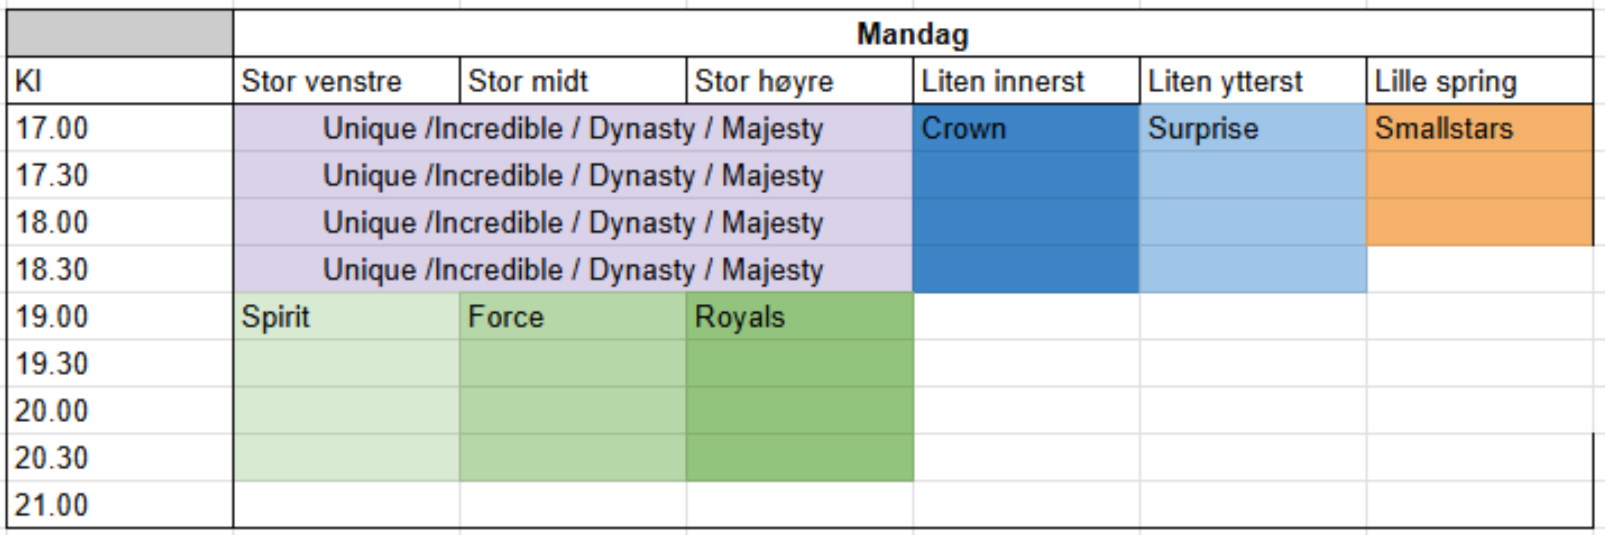This screenshot has width=1605, height=535.
Task: Select the dark green Royals cell
Action: click(800, 317)
